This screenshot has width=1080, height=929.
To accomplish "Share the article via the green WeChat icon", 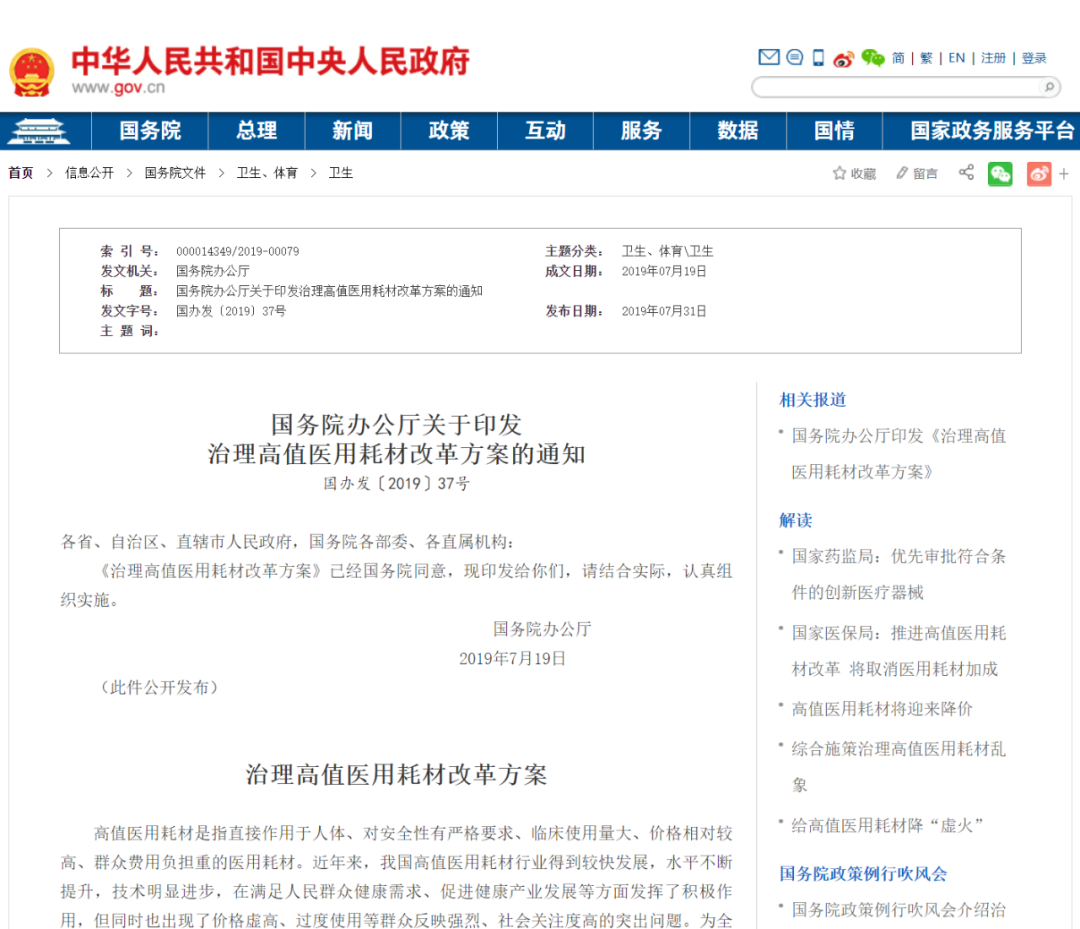I will pyautogui.click(x=999, y=173).
